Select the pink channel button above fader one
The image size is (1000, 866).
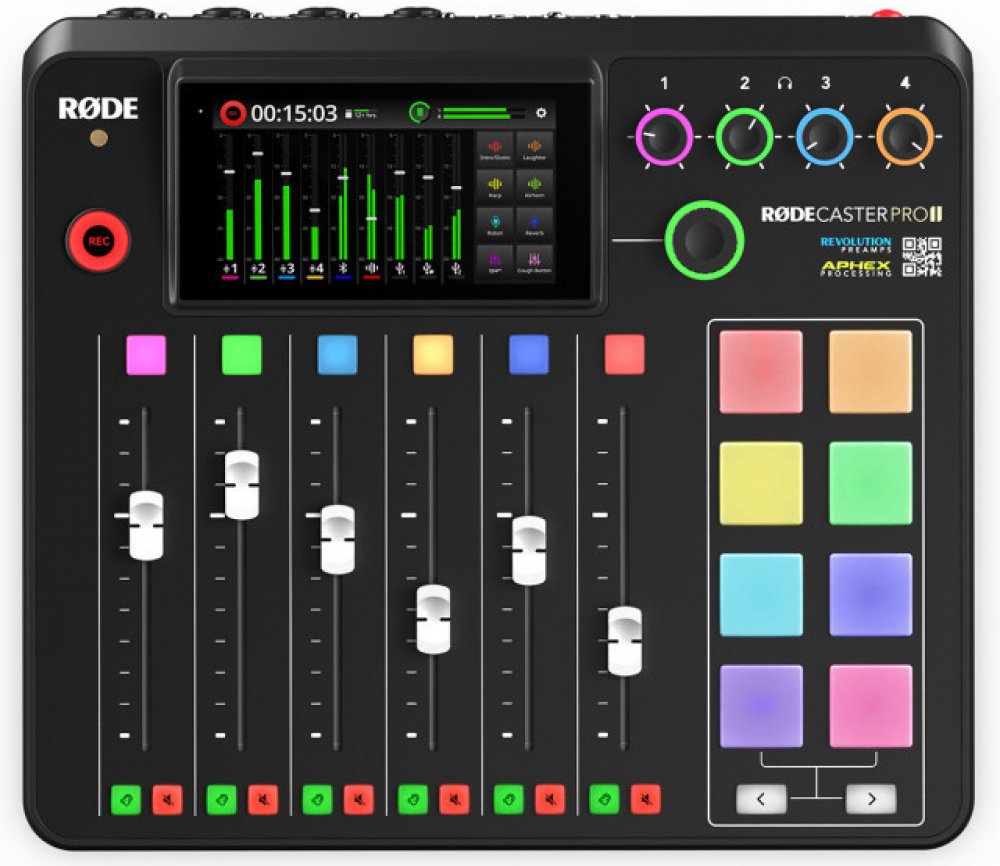146,355
